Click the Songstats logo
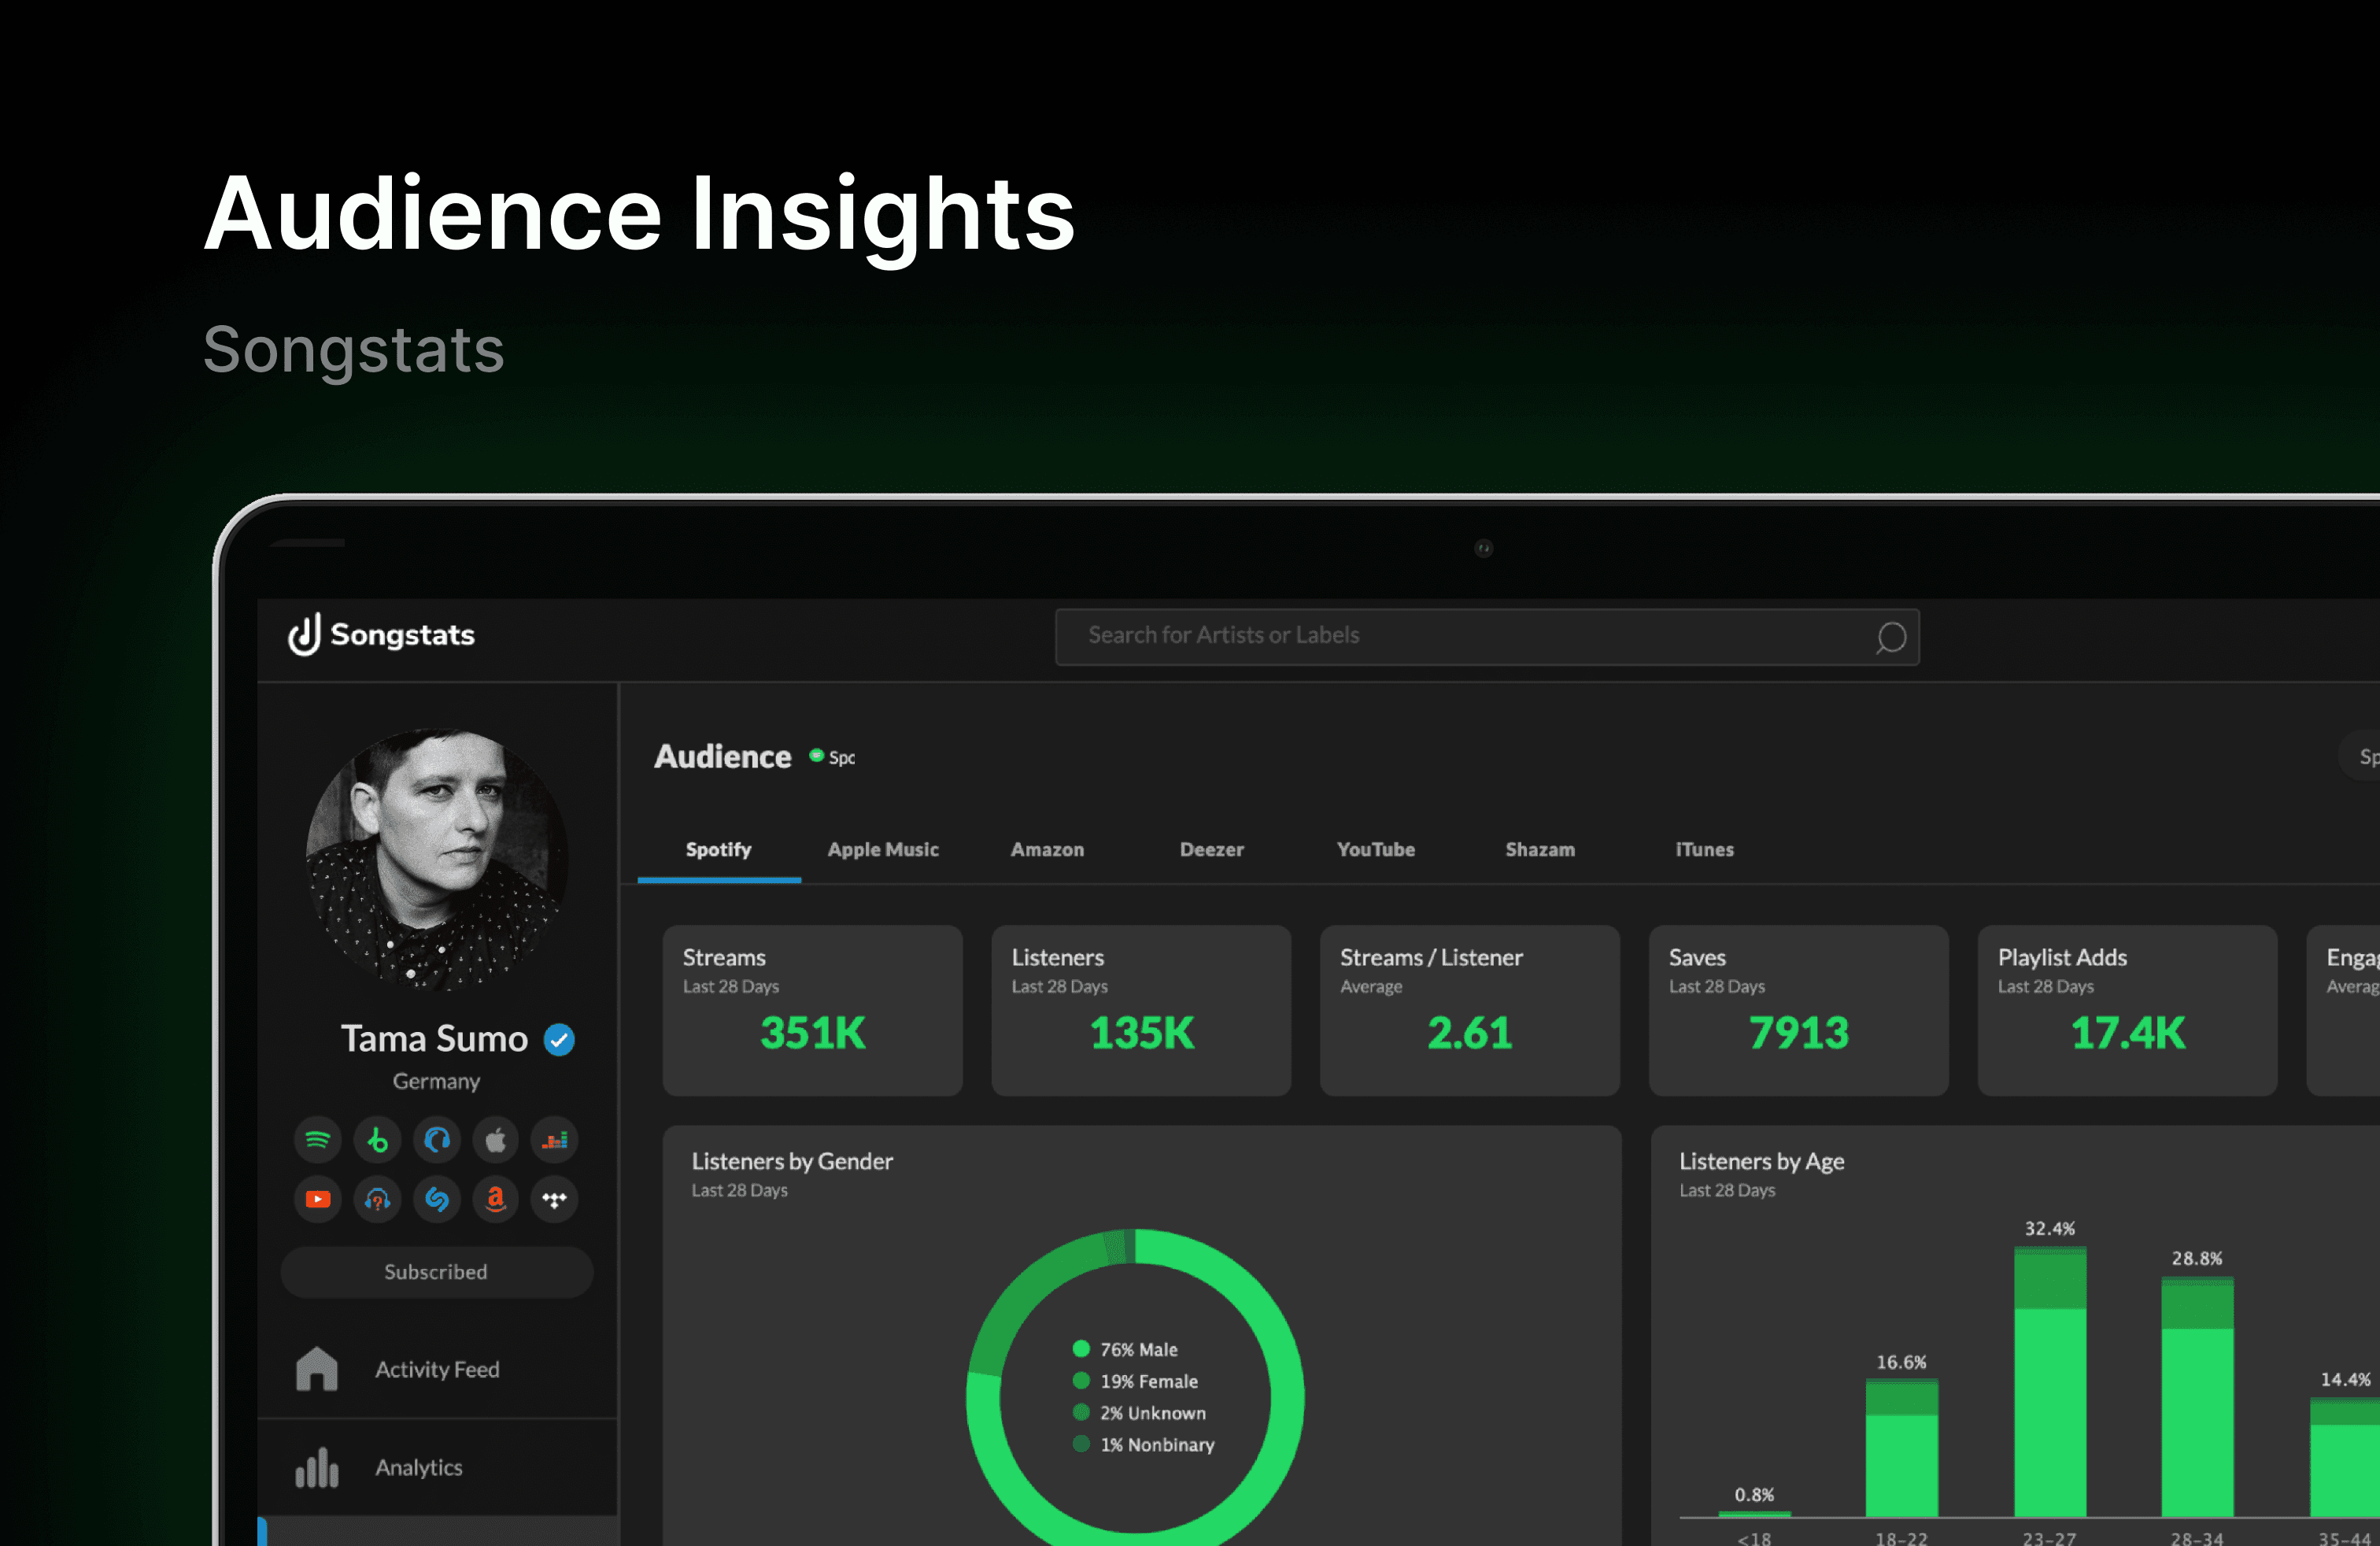This screenshot has width=2380, height=1546. click(381, 635)
